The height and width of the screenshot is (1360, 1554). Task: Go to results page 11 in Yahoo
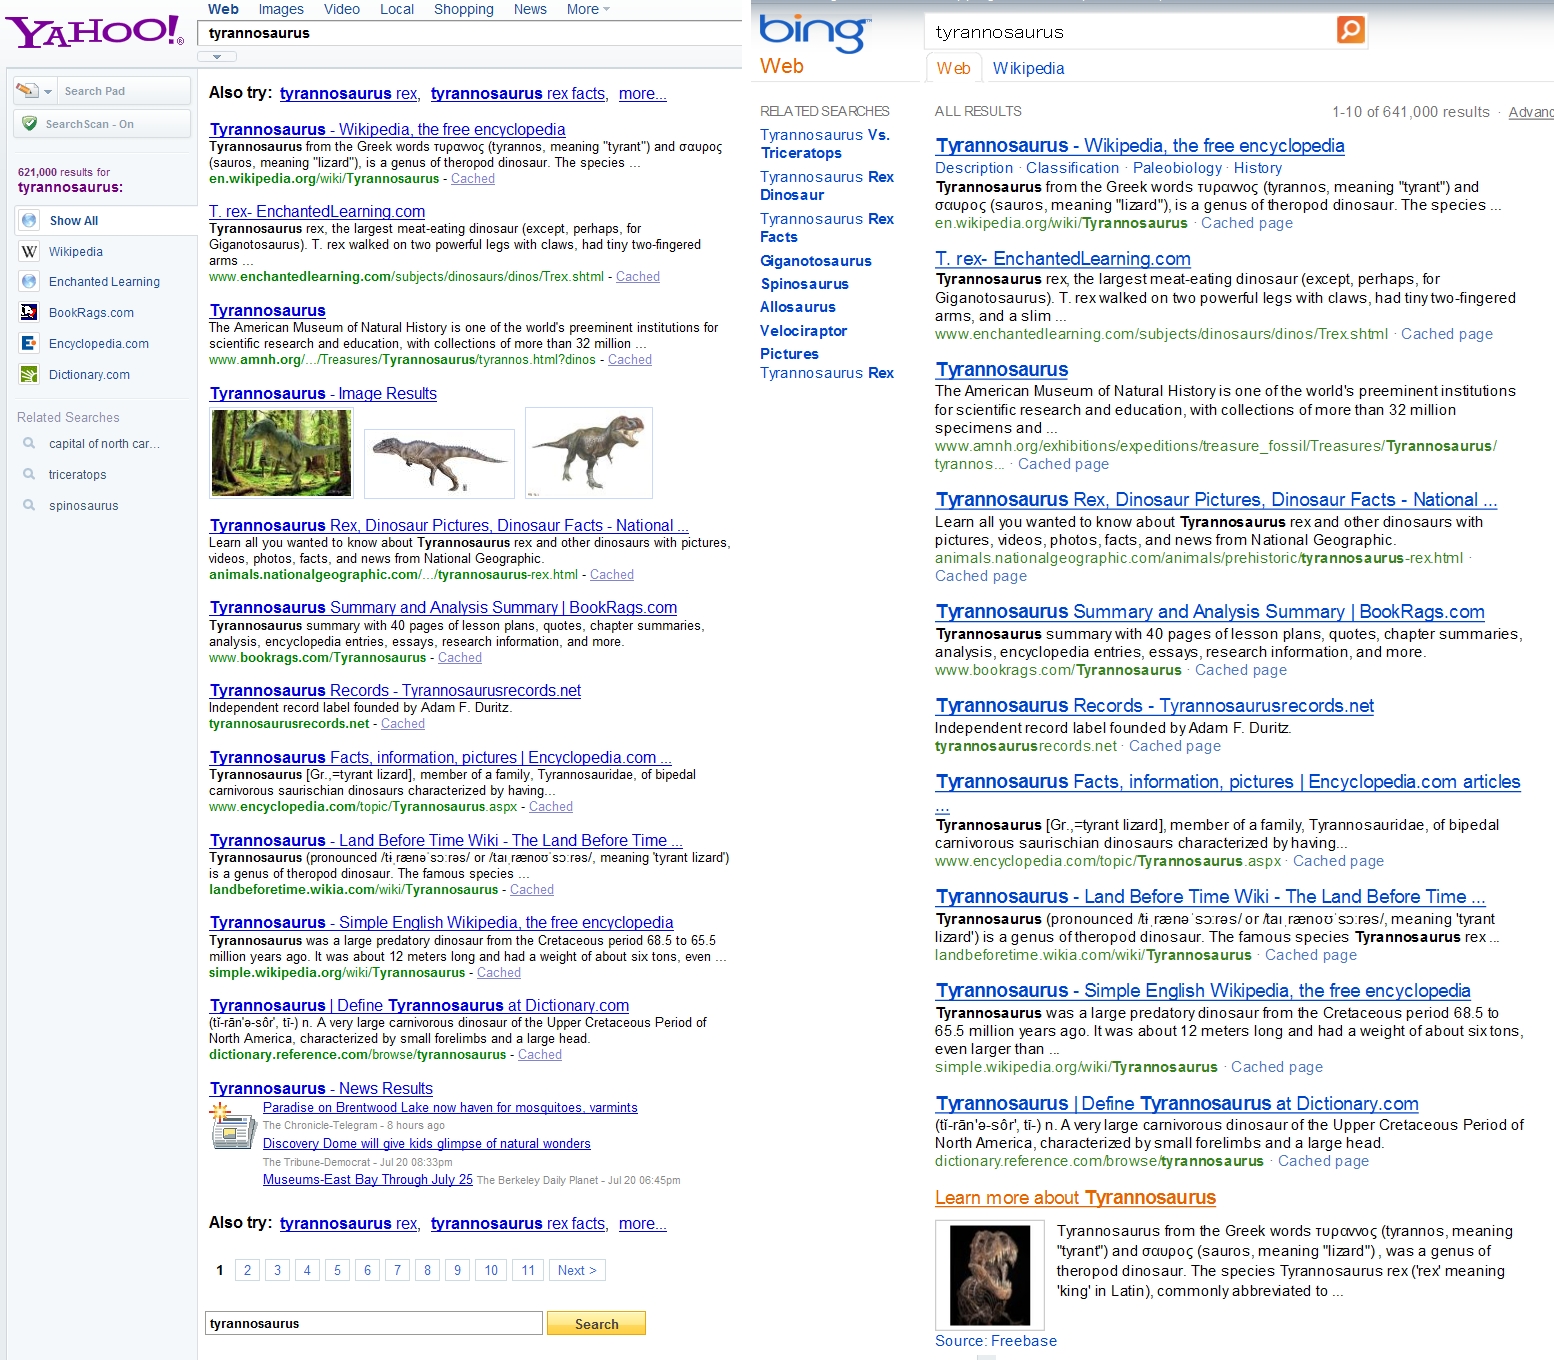[528, 1270]
